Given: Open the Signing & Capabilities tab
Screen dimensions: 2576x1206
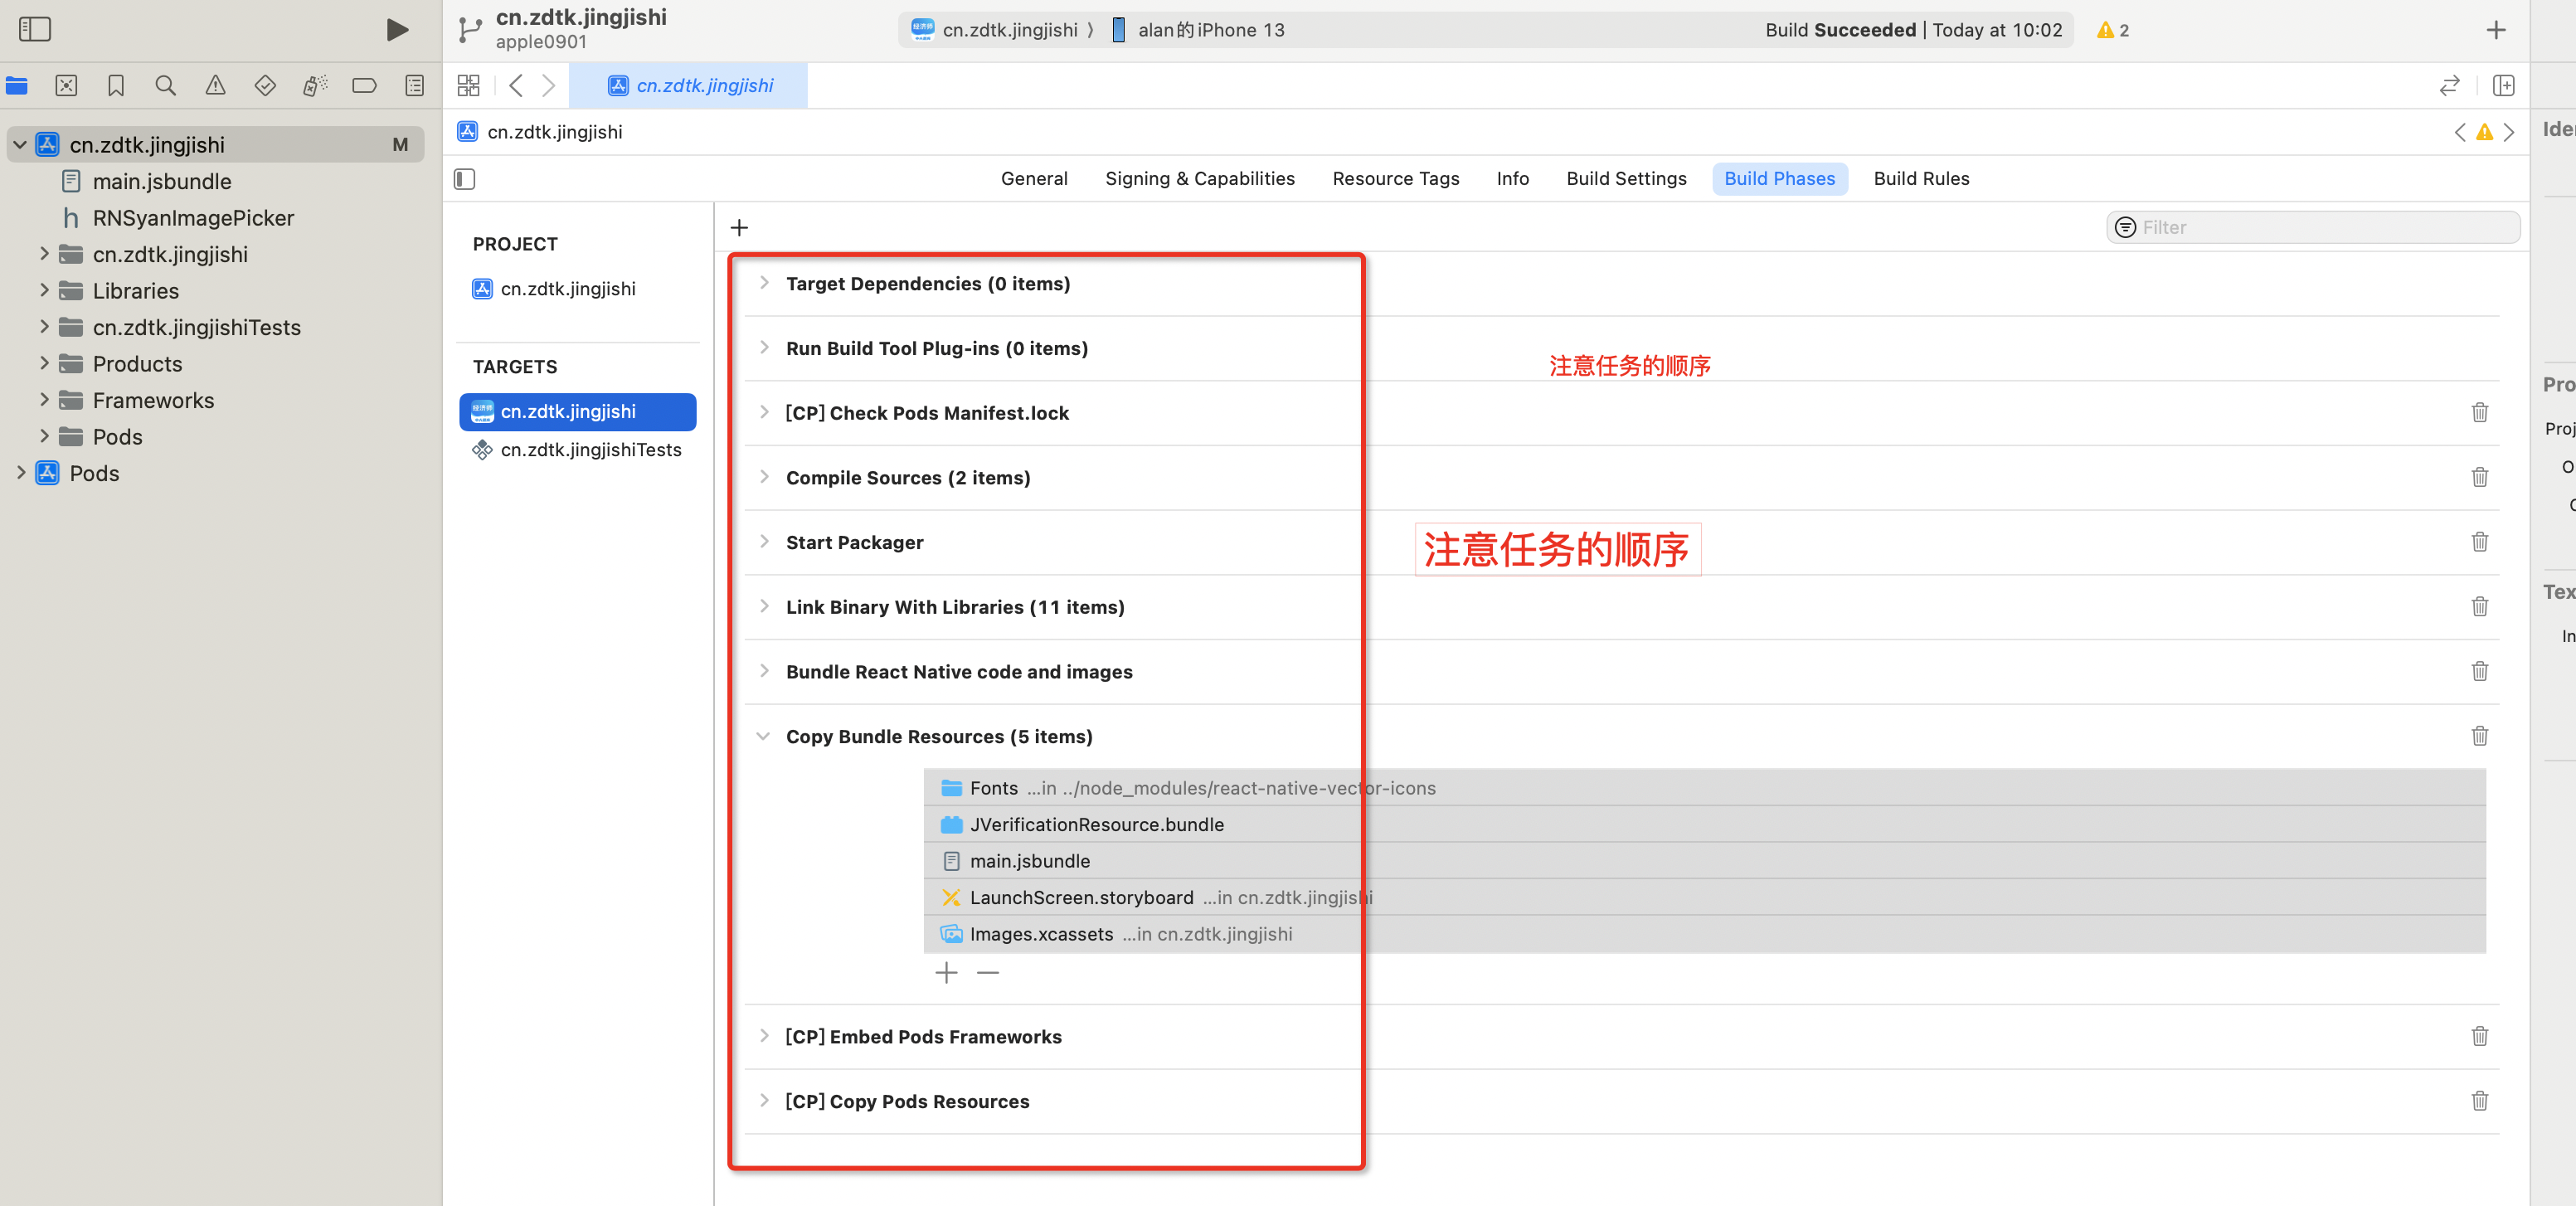Looking at the screenshot, I should (1199, 179).
